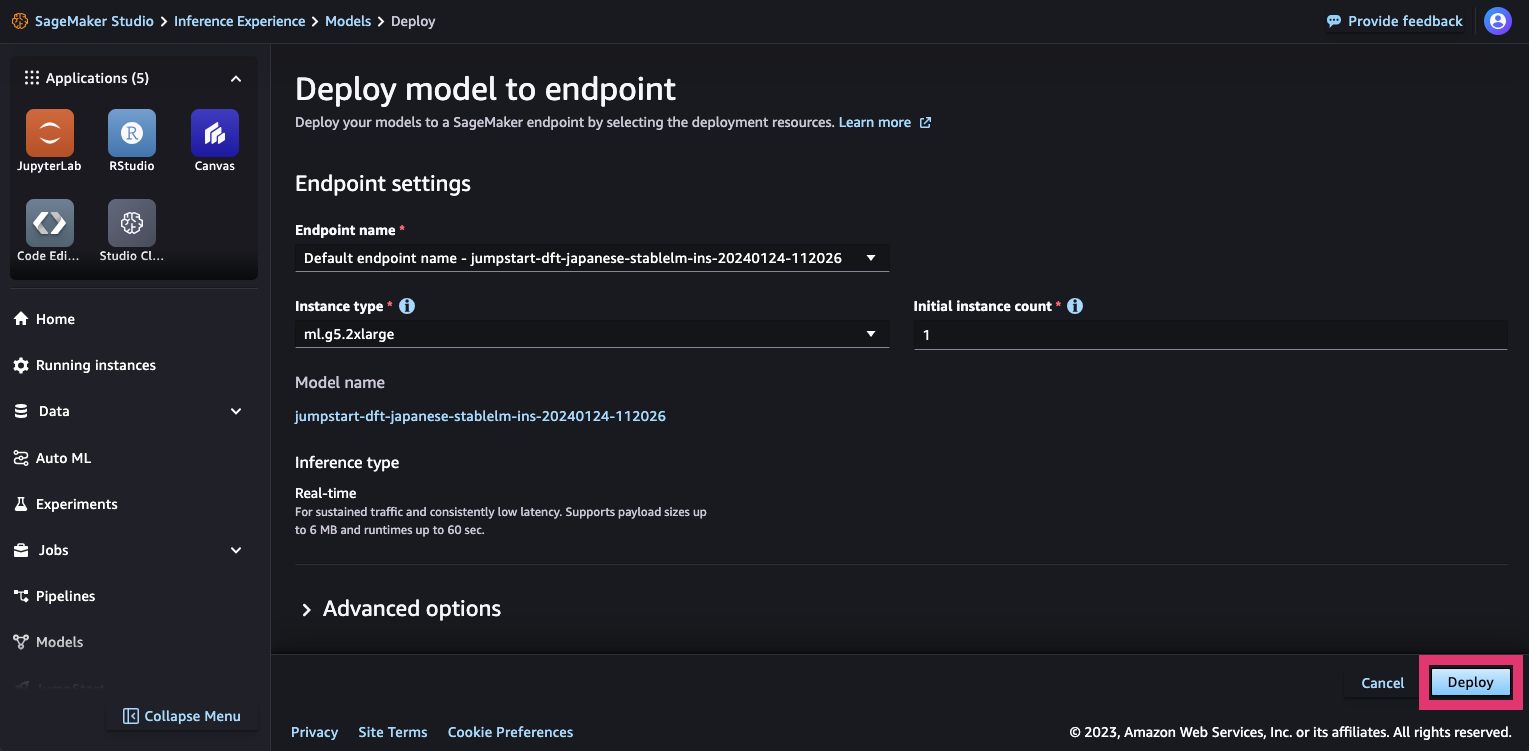Select Experiments in the sidebar
Image resolution: width=1529 pixels, height=751 pixels.
(x=76, y=503)
